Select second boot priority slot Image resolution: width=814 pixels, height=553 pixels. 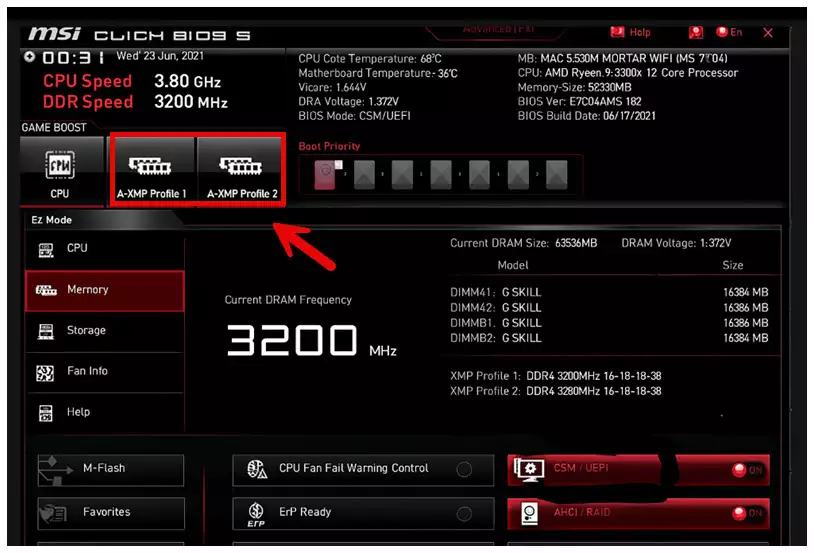364,174
